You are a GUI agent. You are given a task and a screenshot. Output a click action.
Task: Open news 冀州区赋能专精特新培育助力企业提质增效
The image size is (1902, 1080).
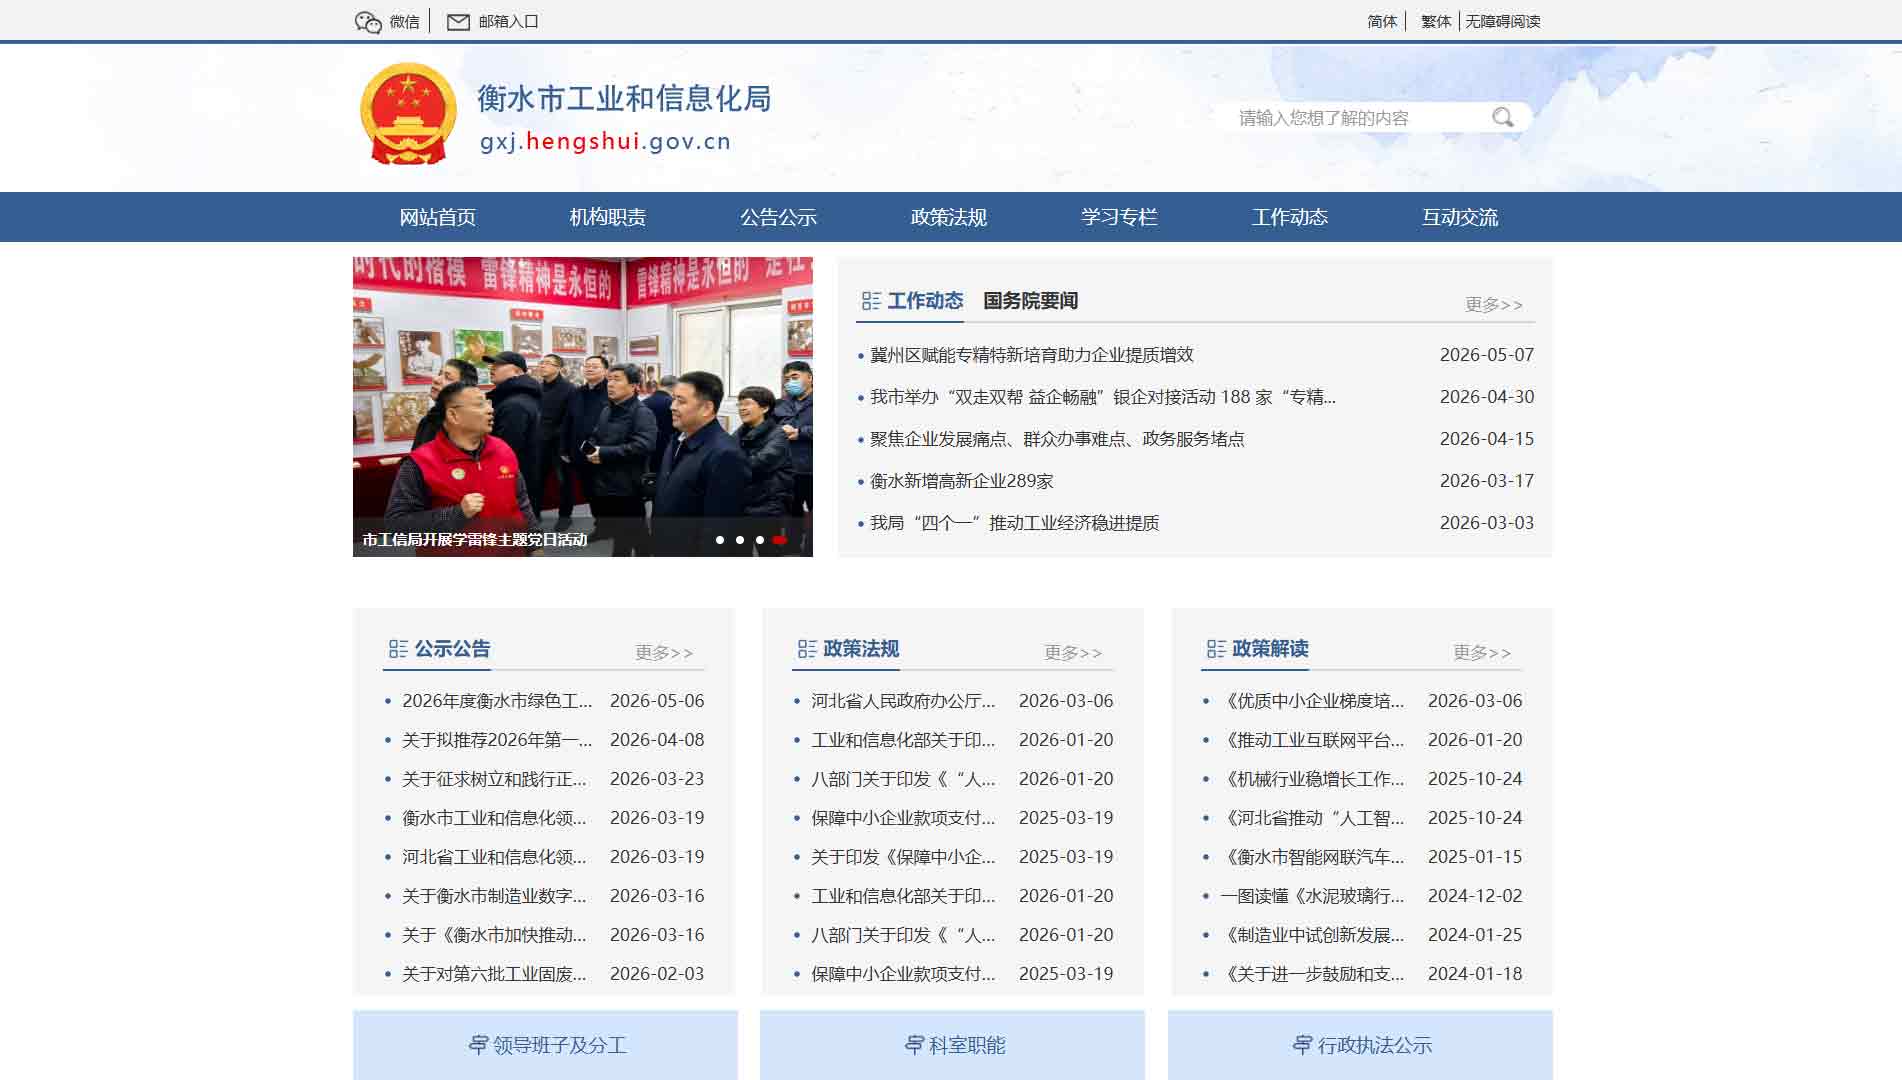coord(1032,355)
